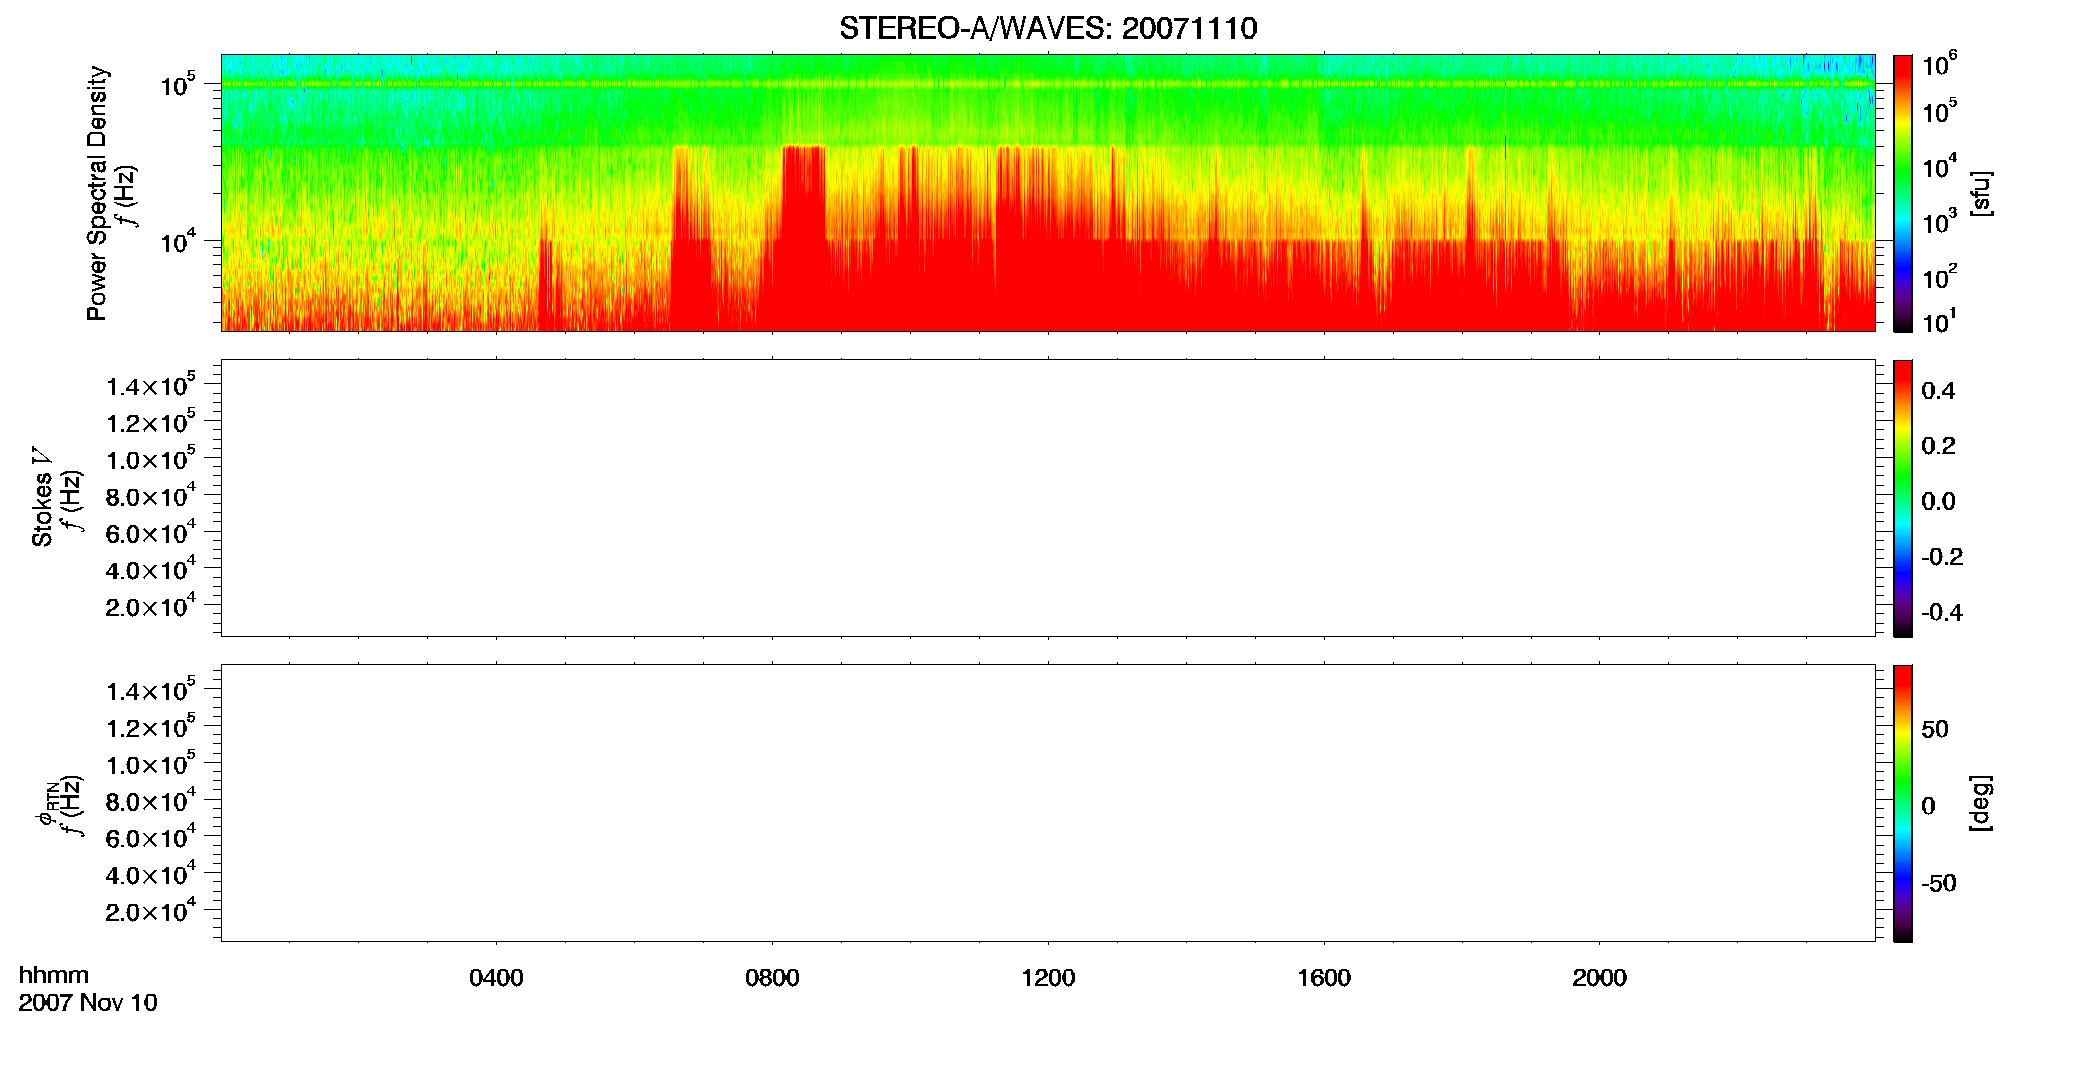Click the 2007 Nov 10 date label

[x=88, y=1003]
